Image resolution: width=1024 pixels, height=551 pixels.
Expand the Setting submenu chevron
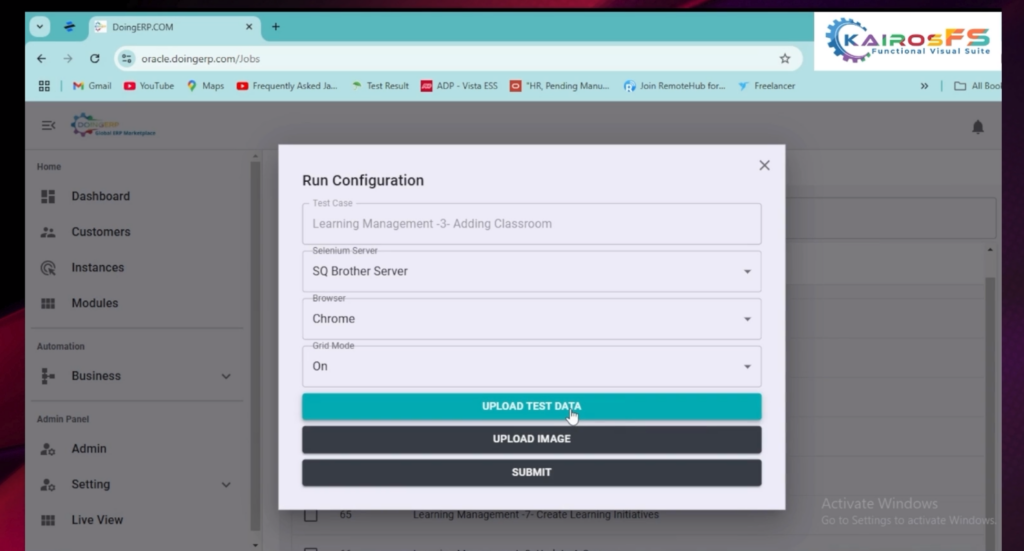[x=226, y=485]
